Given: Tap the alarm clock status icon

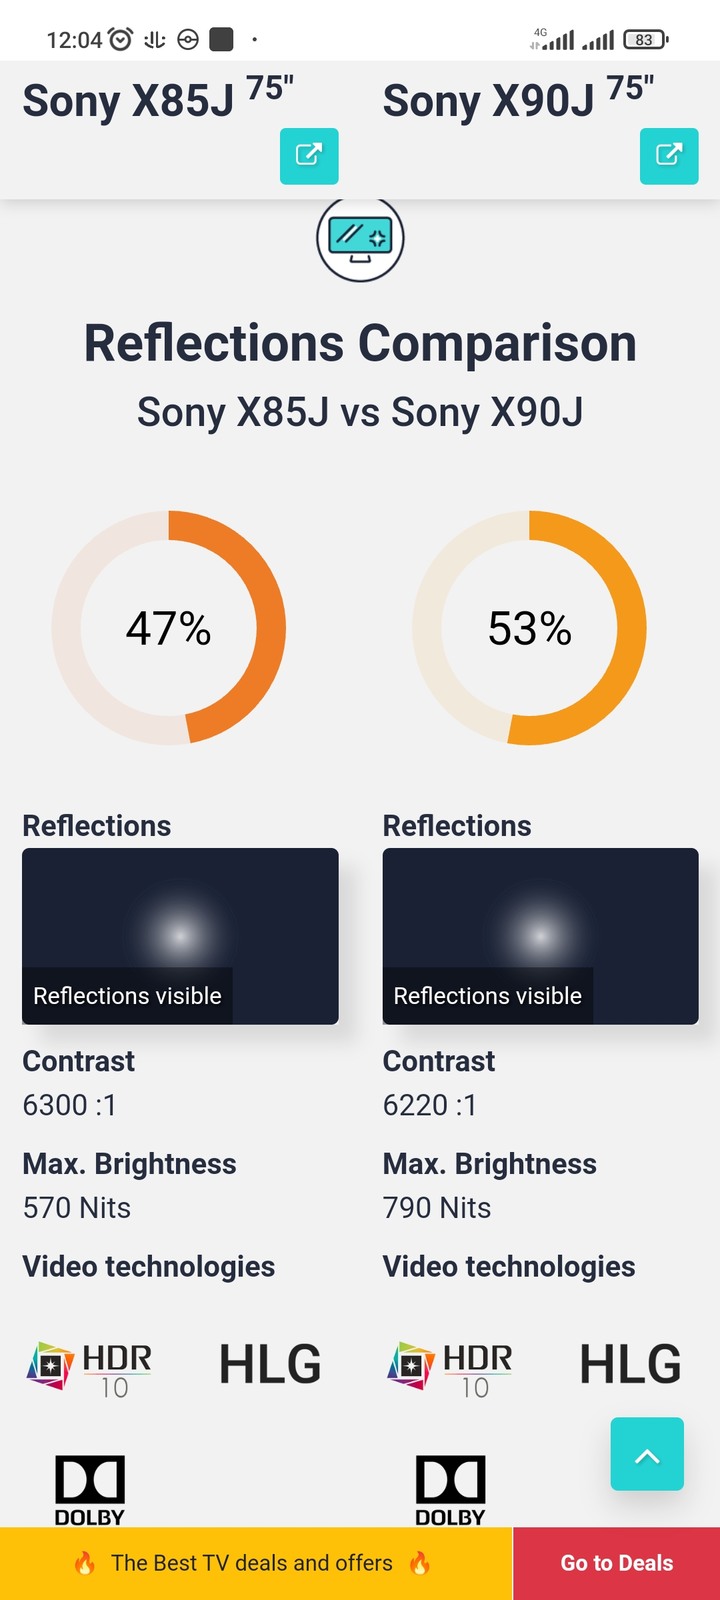Looking at the screenshot, I should tap(121, 39).
